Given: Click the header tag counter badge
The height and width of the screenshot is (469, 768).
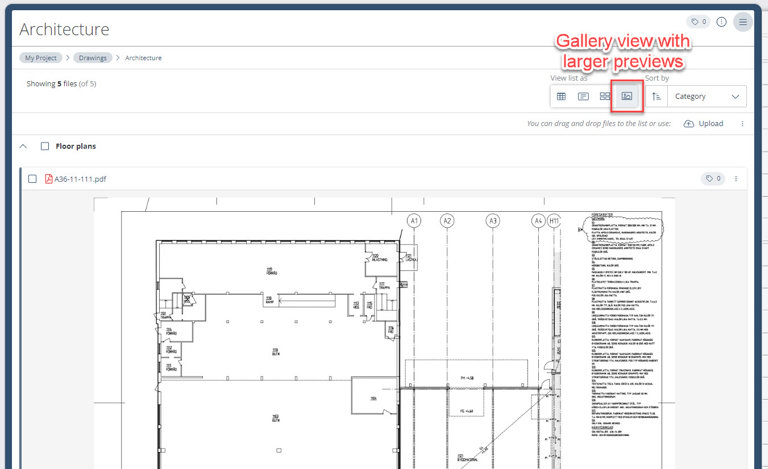Looking at the screenshot, I should (698, 22).
